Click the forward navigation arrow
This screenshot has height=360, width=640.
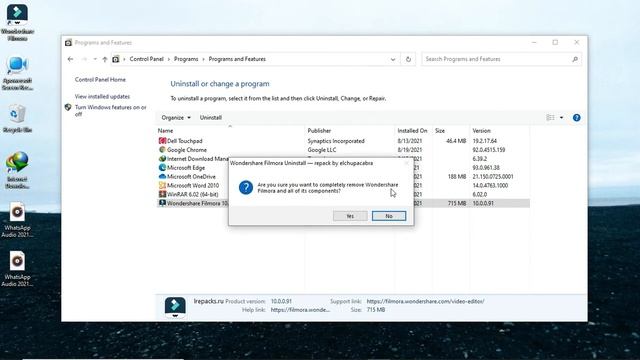point(84,59)
